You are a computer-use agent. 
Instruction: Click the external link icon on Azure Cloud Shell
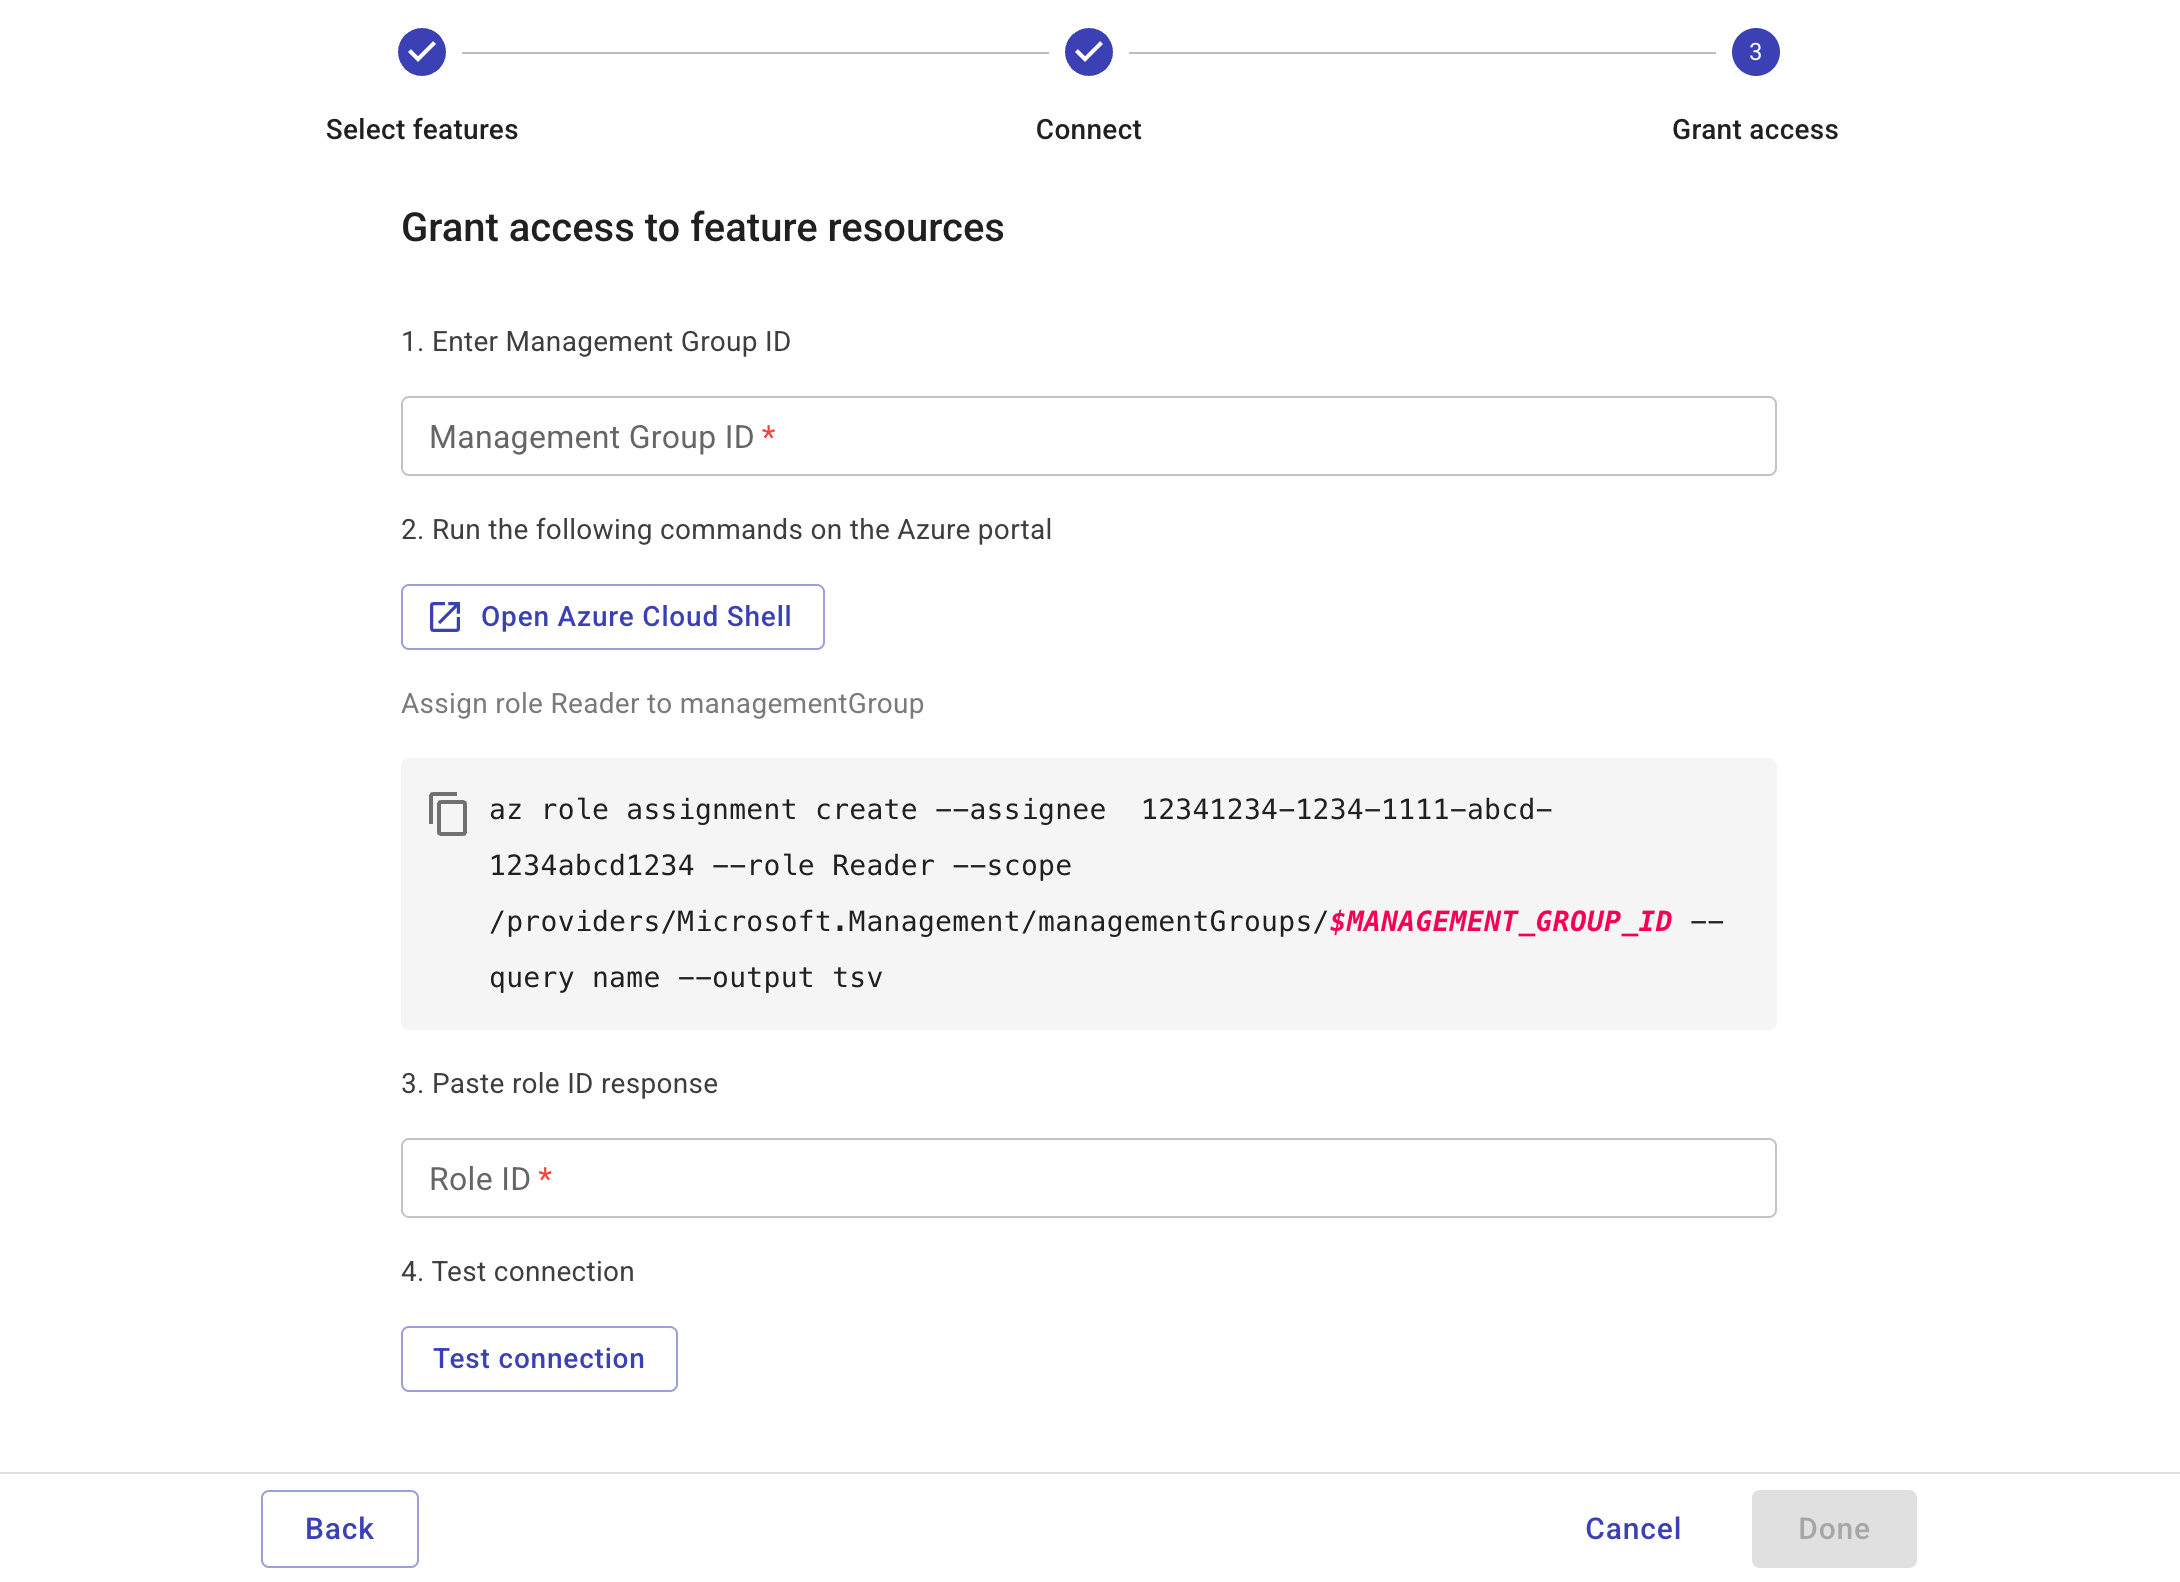coord(444,616)
